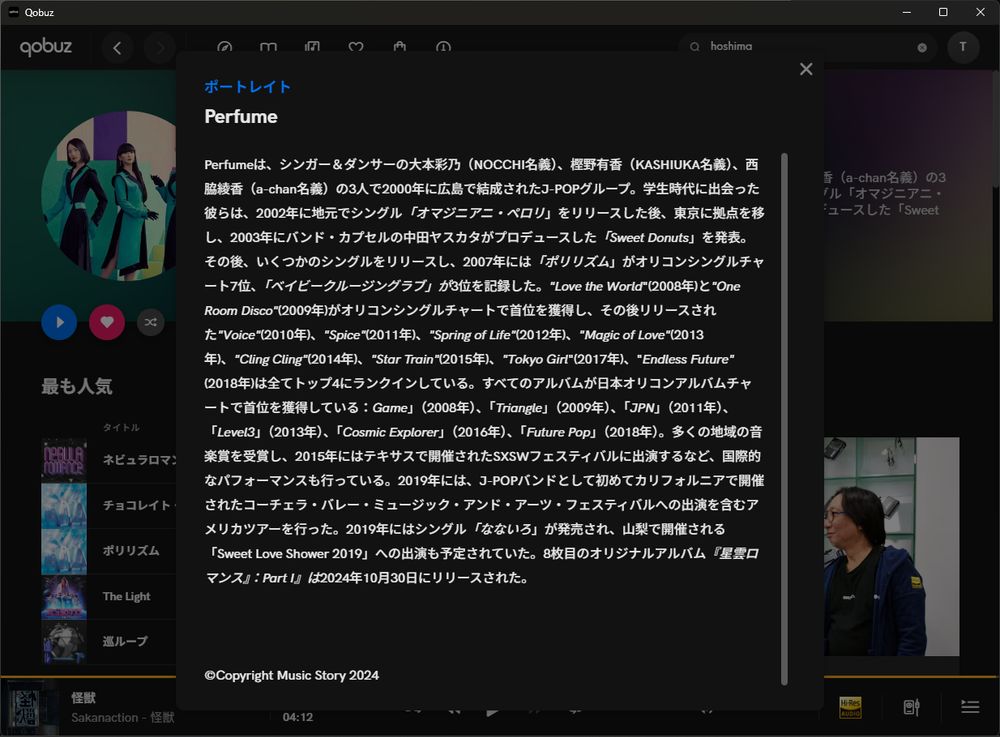Click the チョコレイト track cover thumbnail
This screenshot has height=737, width=1000.
point(64,506)
